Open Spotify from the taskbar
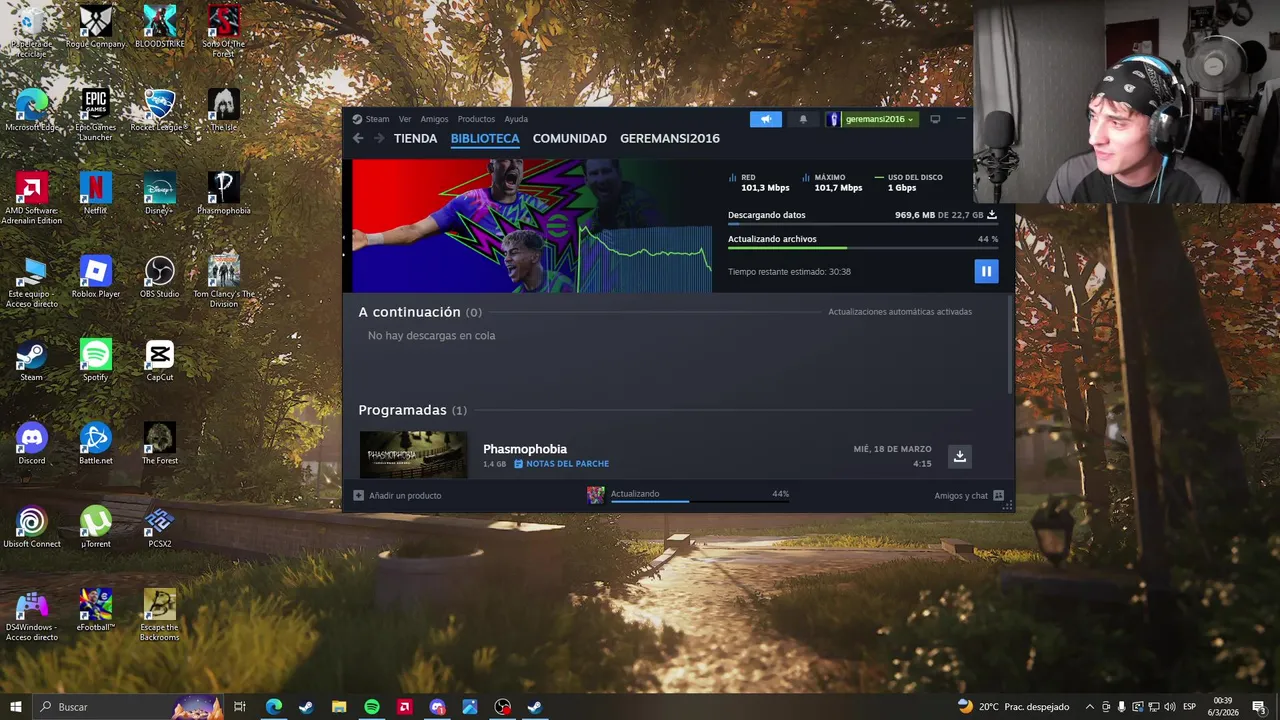 tap(372, 707)
